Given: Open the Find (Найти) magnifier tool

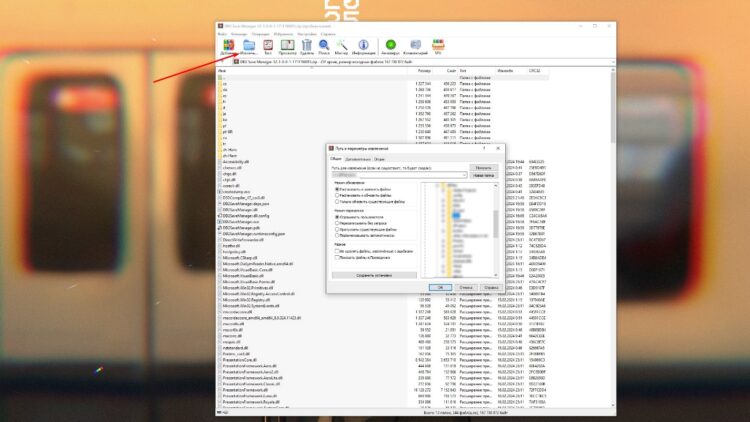Looking at the screenshot, I should [x=324, y=46].
